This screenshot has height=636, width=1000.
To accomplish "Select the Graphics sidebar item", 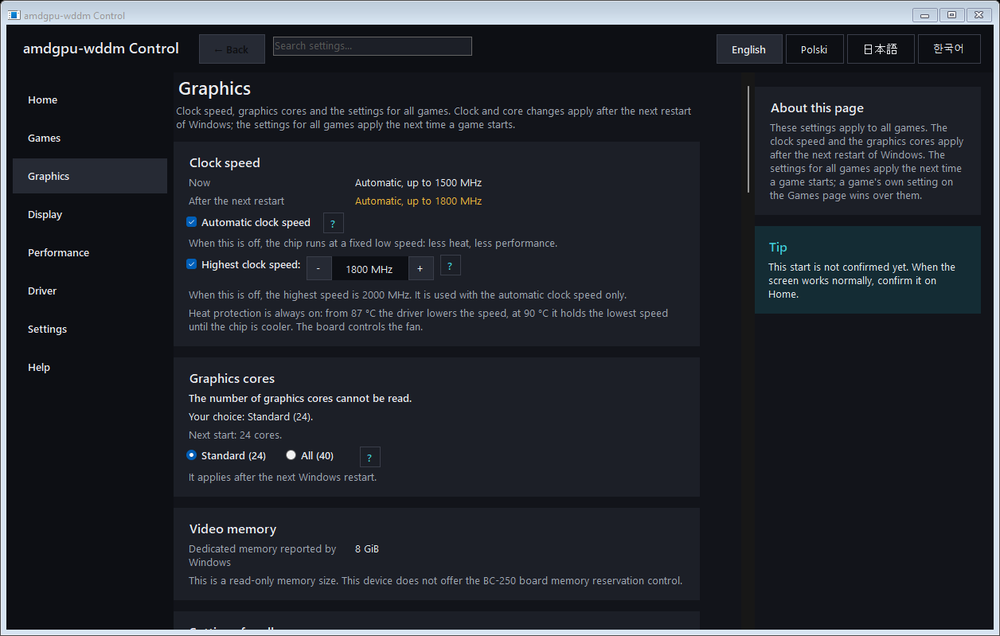I will [90, 176].
